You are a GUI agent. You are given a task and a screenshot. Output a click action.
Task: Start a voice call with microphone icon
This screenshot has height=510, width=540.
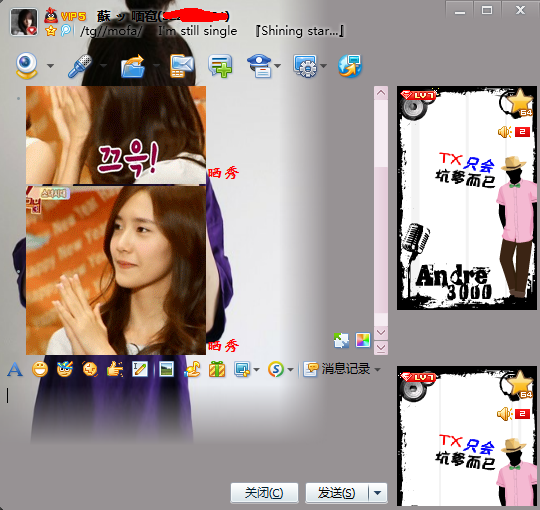coord(80,65)
